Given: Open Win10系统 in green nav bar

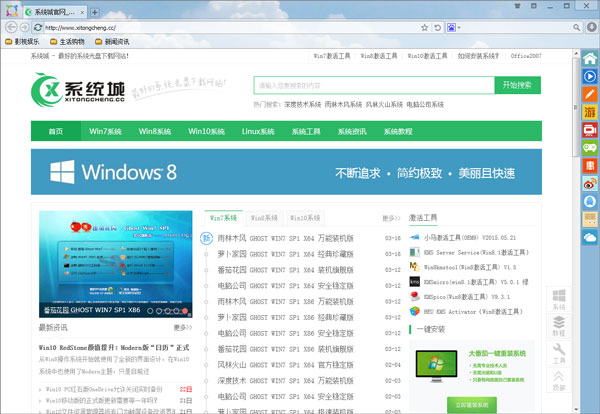Looking at the screenshot, I should tap(207, 131).
